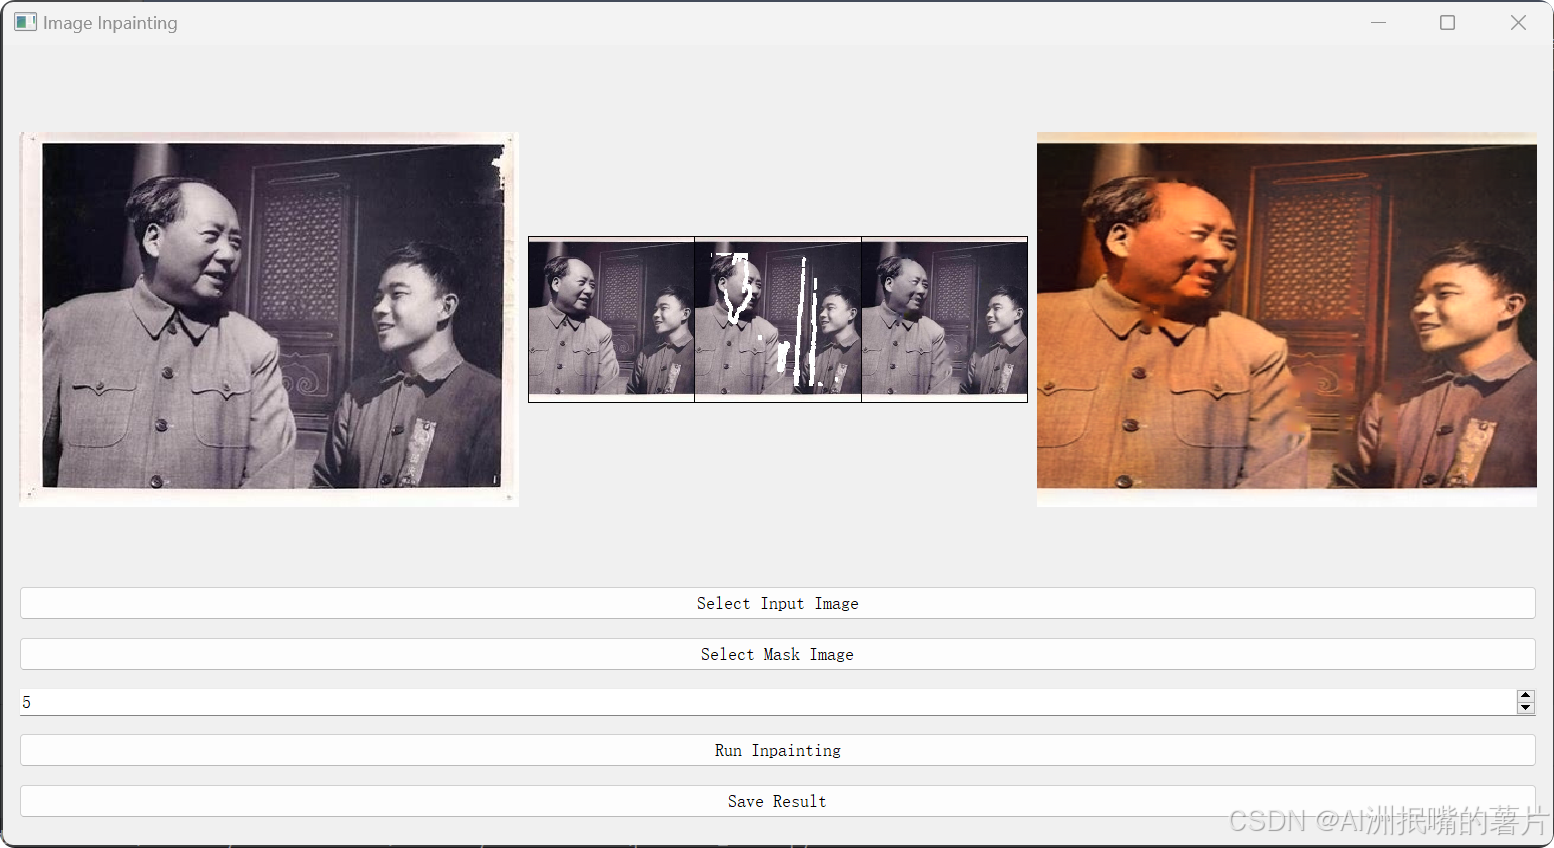This screenshot has height=848, width=1554.
Task: Select the middle mask strip with white strokes
Action: click(x=778, y=319)
